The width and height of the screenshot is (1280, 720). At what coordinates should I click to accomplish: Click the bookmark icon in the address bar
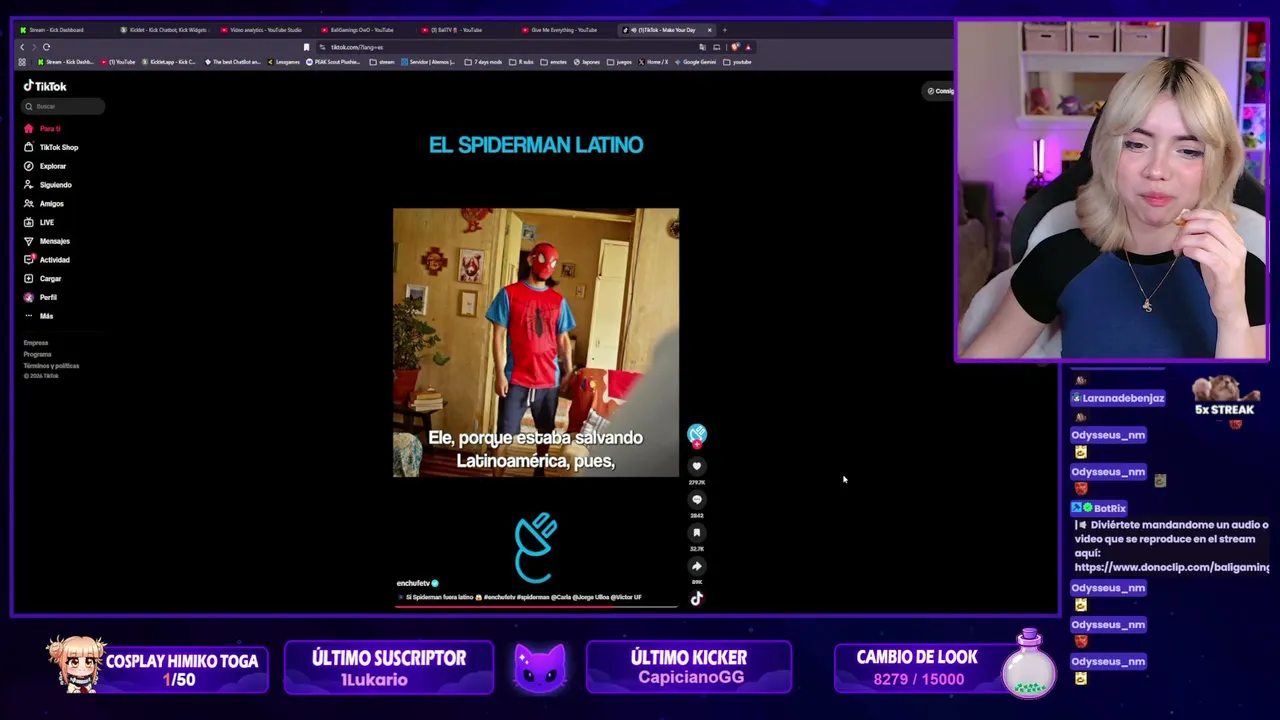point(306,47)
